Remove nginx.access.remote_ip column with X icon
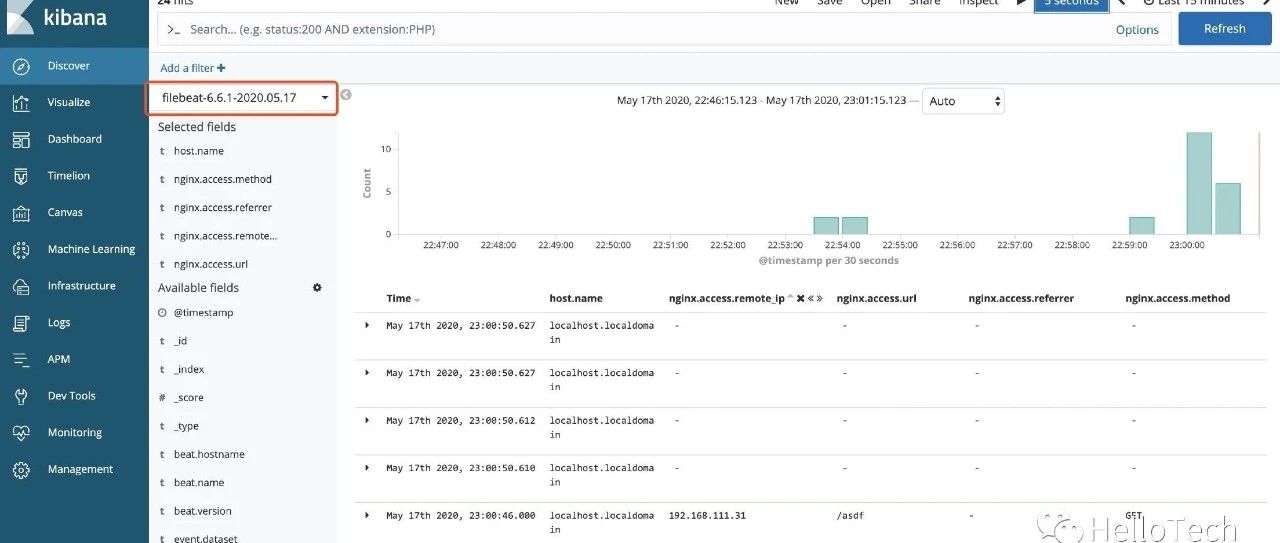The image size is (1280, 543). click(800, 299)
